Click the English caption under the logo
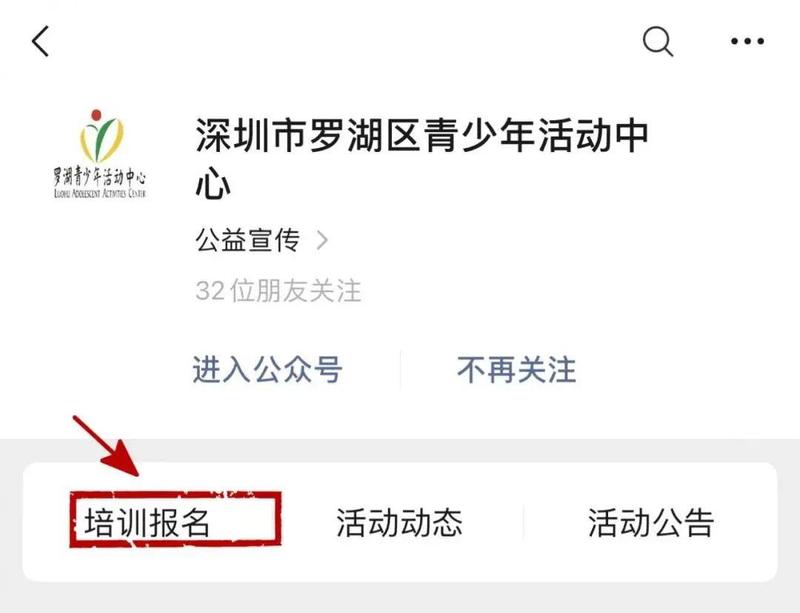 pyautogui.click(x=100, y=193)
